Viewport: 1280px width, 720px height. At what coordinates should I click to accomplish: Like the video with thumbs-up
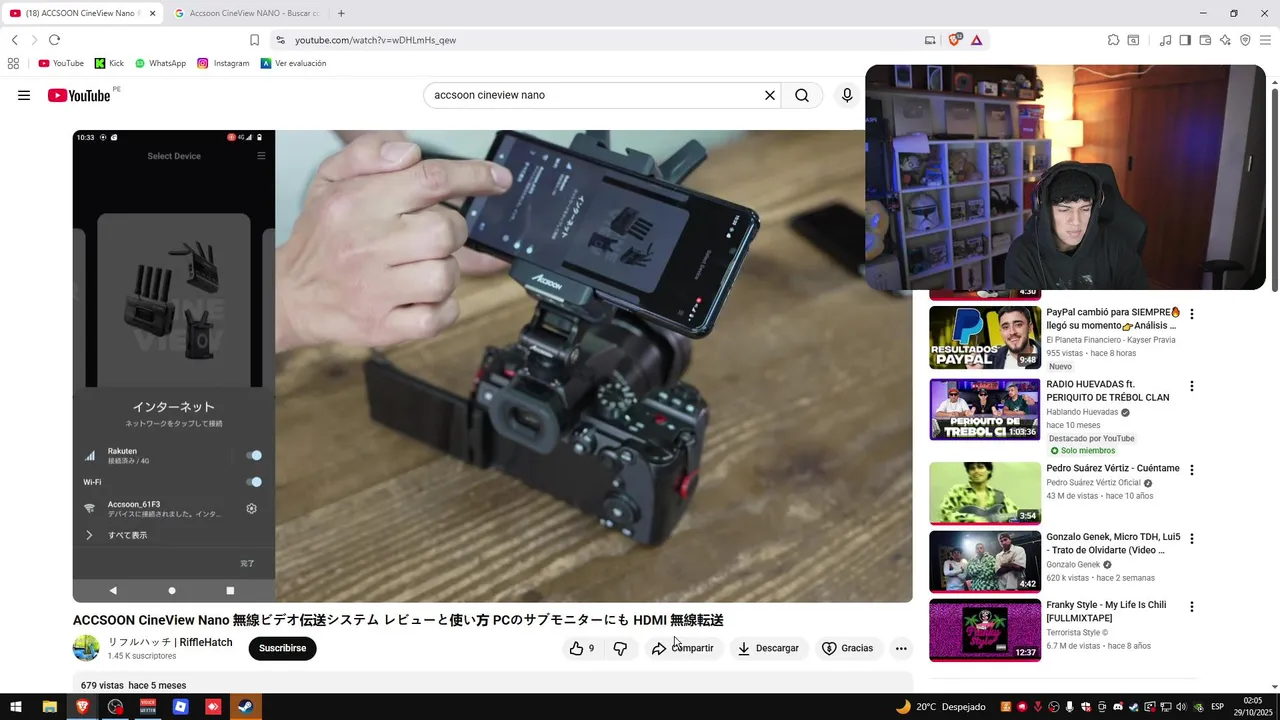(x=582, y=648)
